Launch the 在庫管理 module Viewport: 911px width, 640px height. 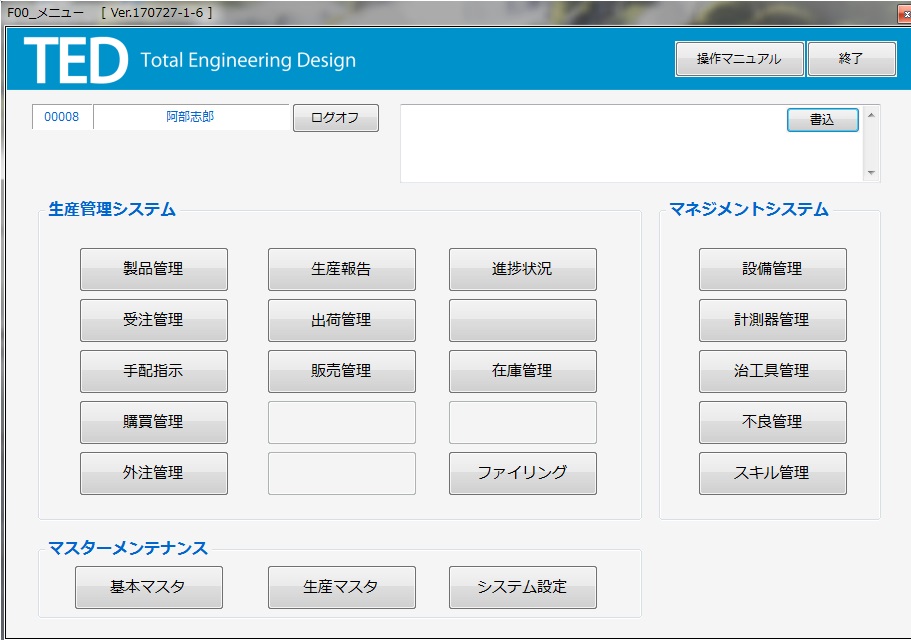522,371
